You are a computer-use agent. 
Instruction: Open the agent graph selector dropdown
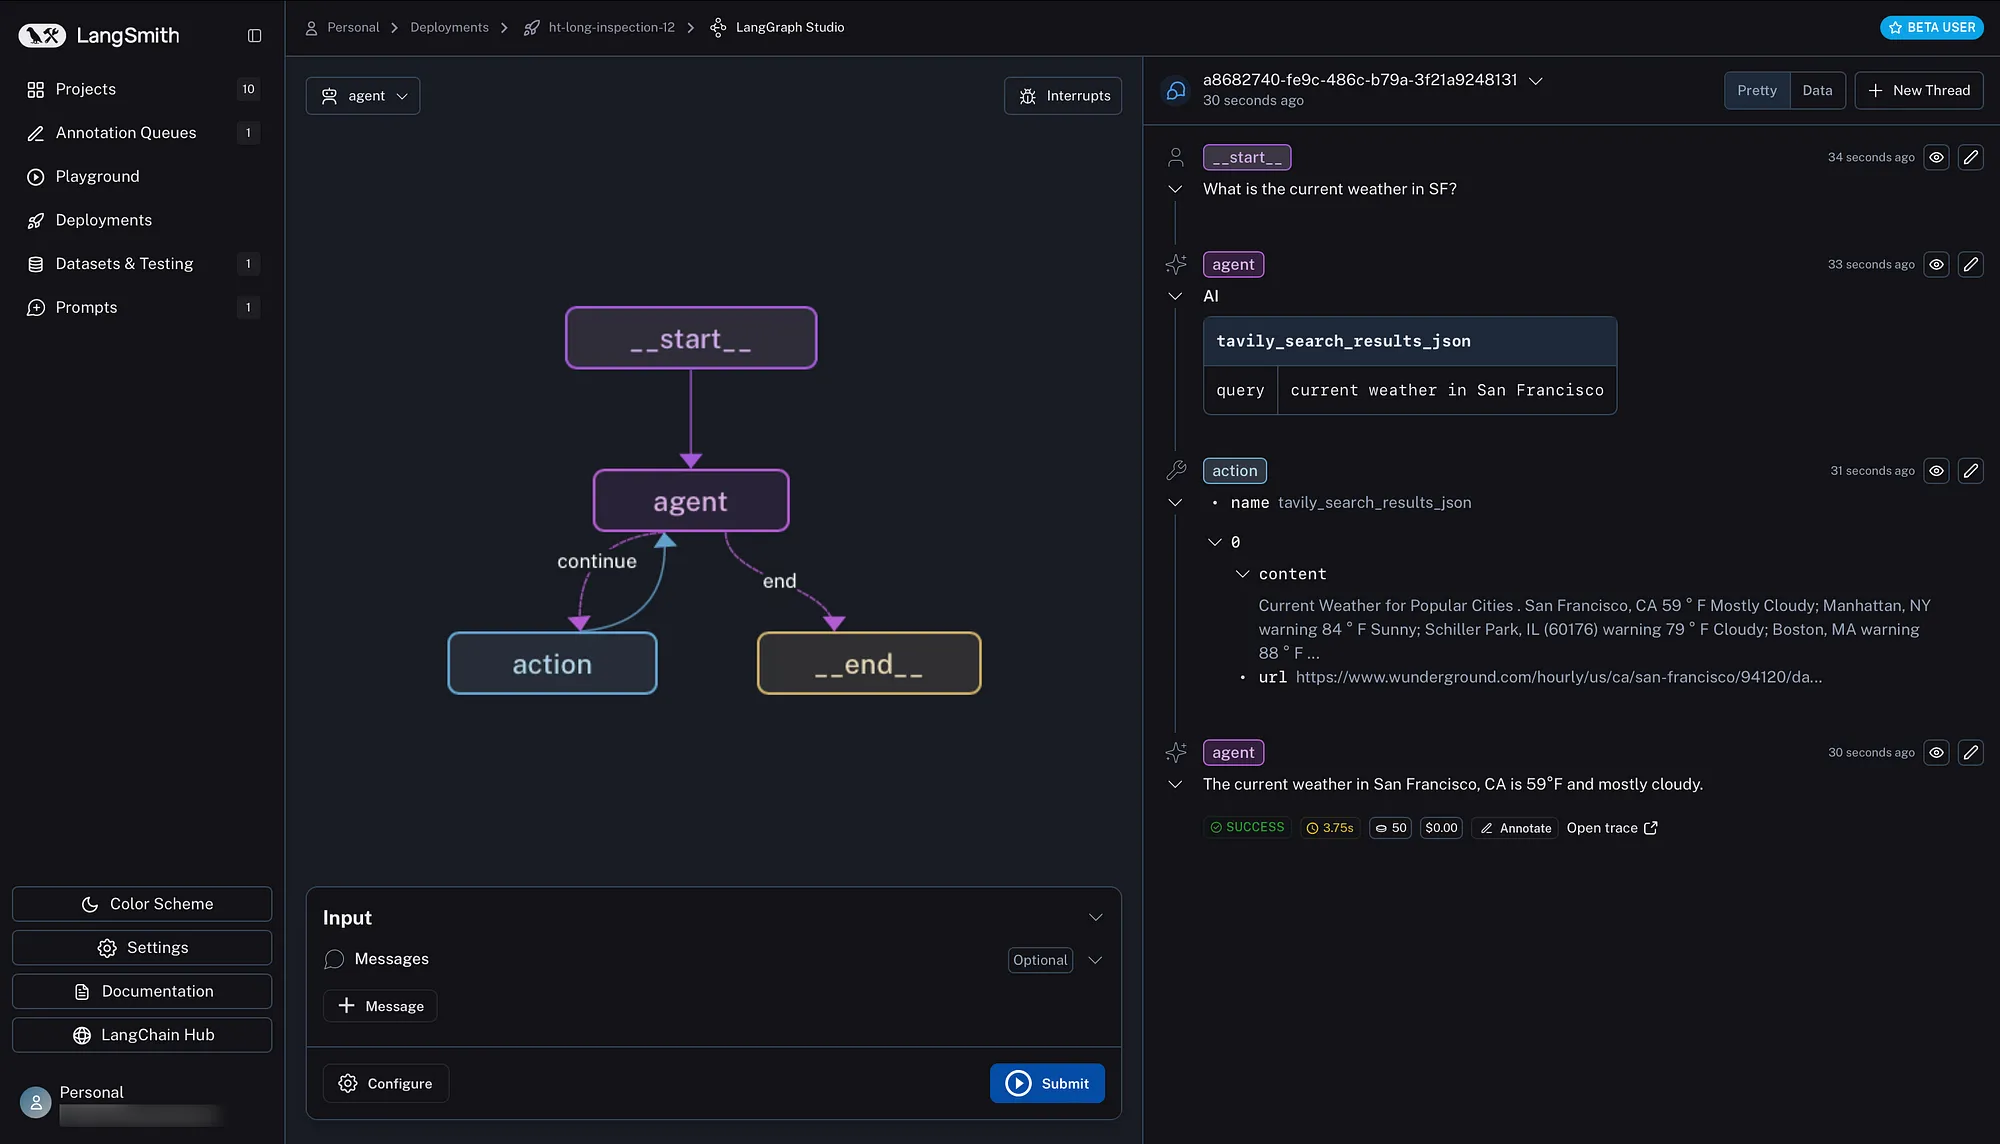tap(363, 96)
